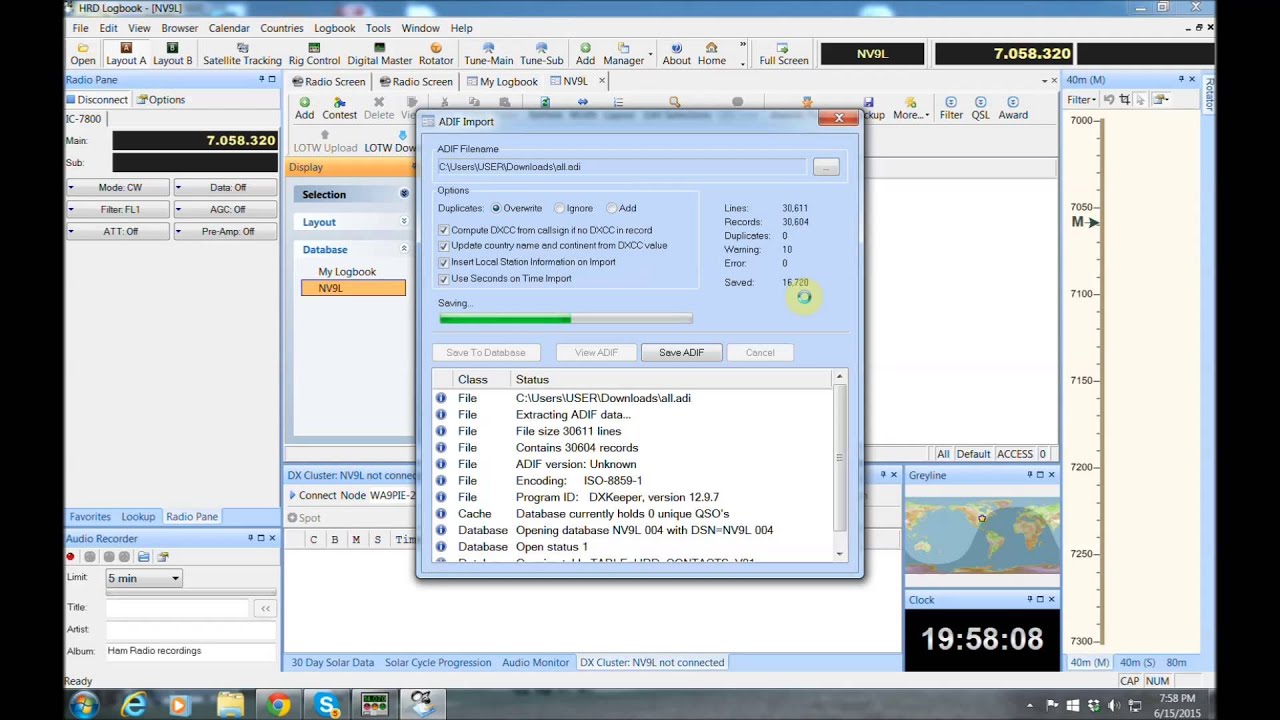
Task: Open the Mode: CW dropdown
Action: [x=119, y=187]
